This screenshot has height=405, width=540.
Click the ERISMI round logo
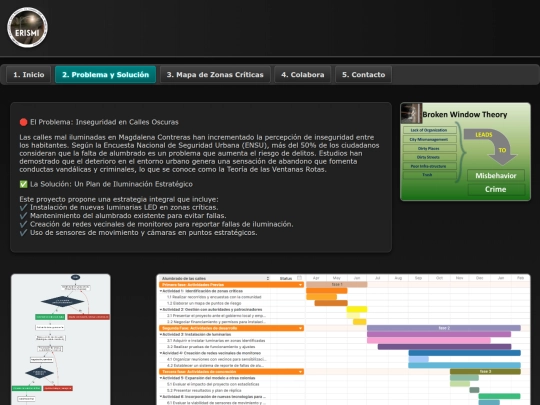(x=27, y=28)
